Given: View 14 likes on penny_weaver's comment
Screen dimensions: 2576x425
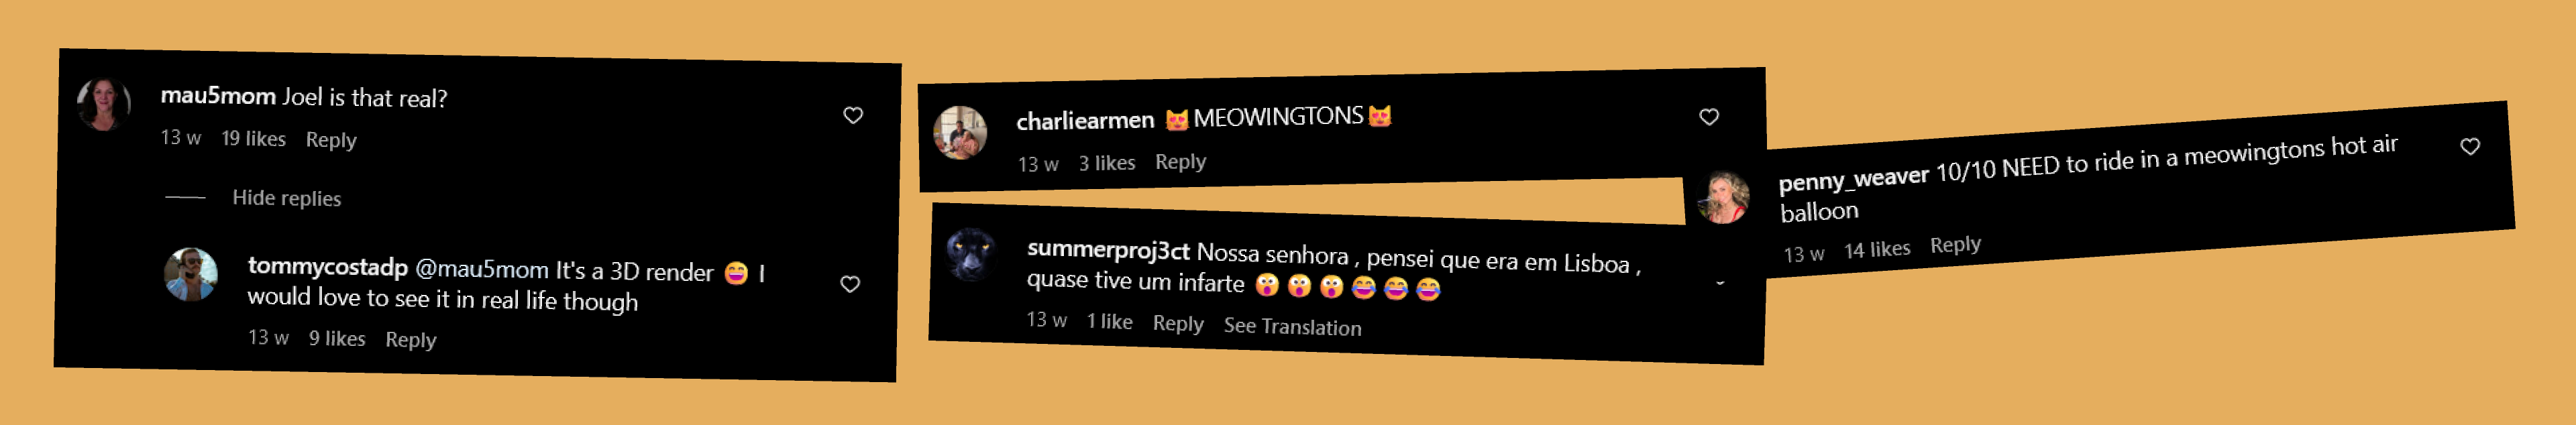Looking at the screenshot, I should coord(1877,249).
